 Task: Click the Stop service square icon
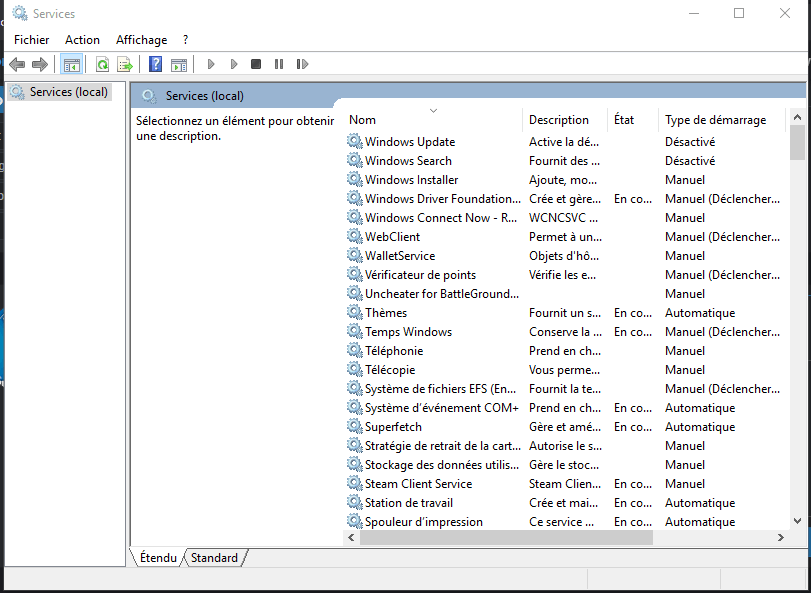pos(256,64)
